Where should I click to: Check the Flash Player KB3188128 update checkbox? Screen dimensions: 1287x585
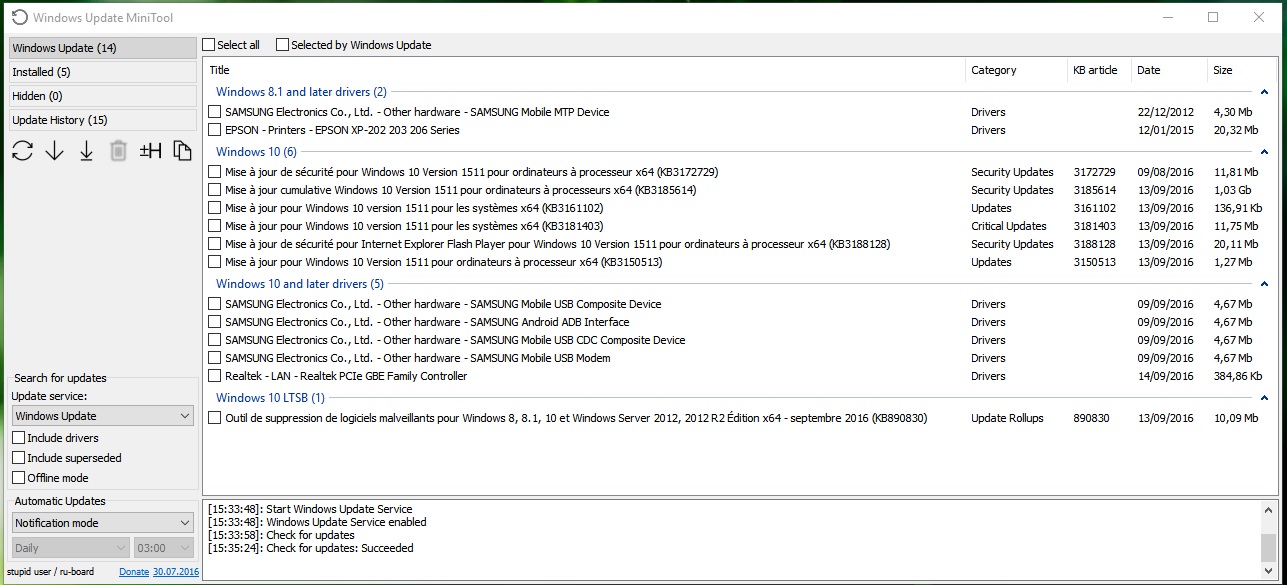pos(214,244)
